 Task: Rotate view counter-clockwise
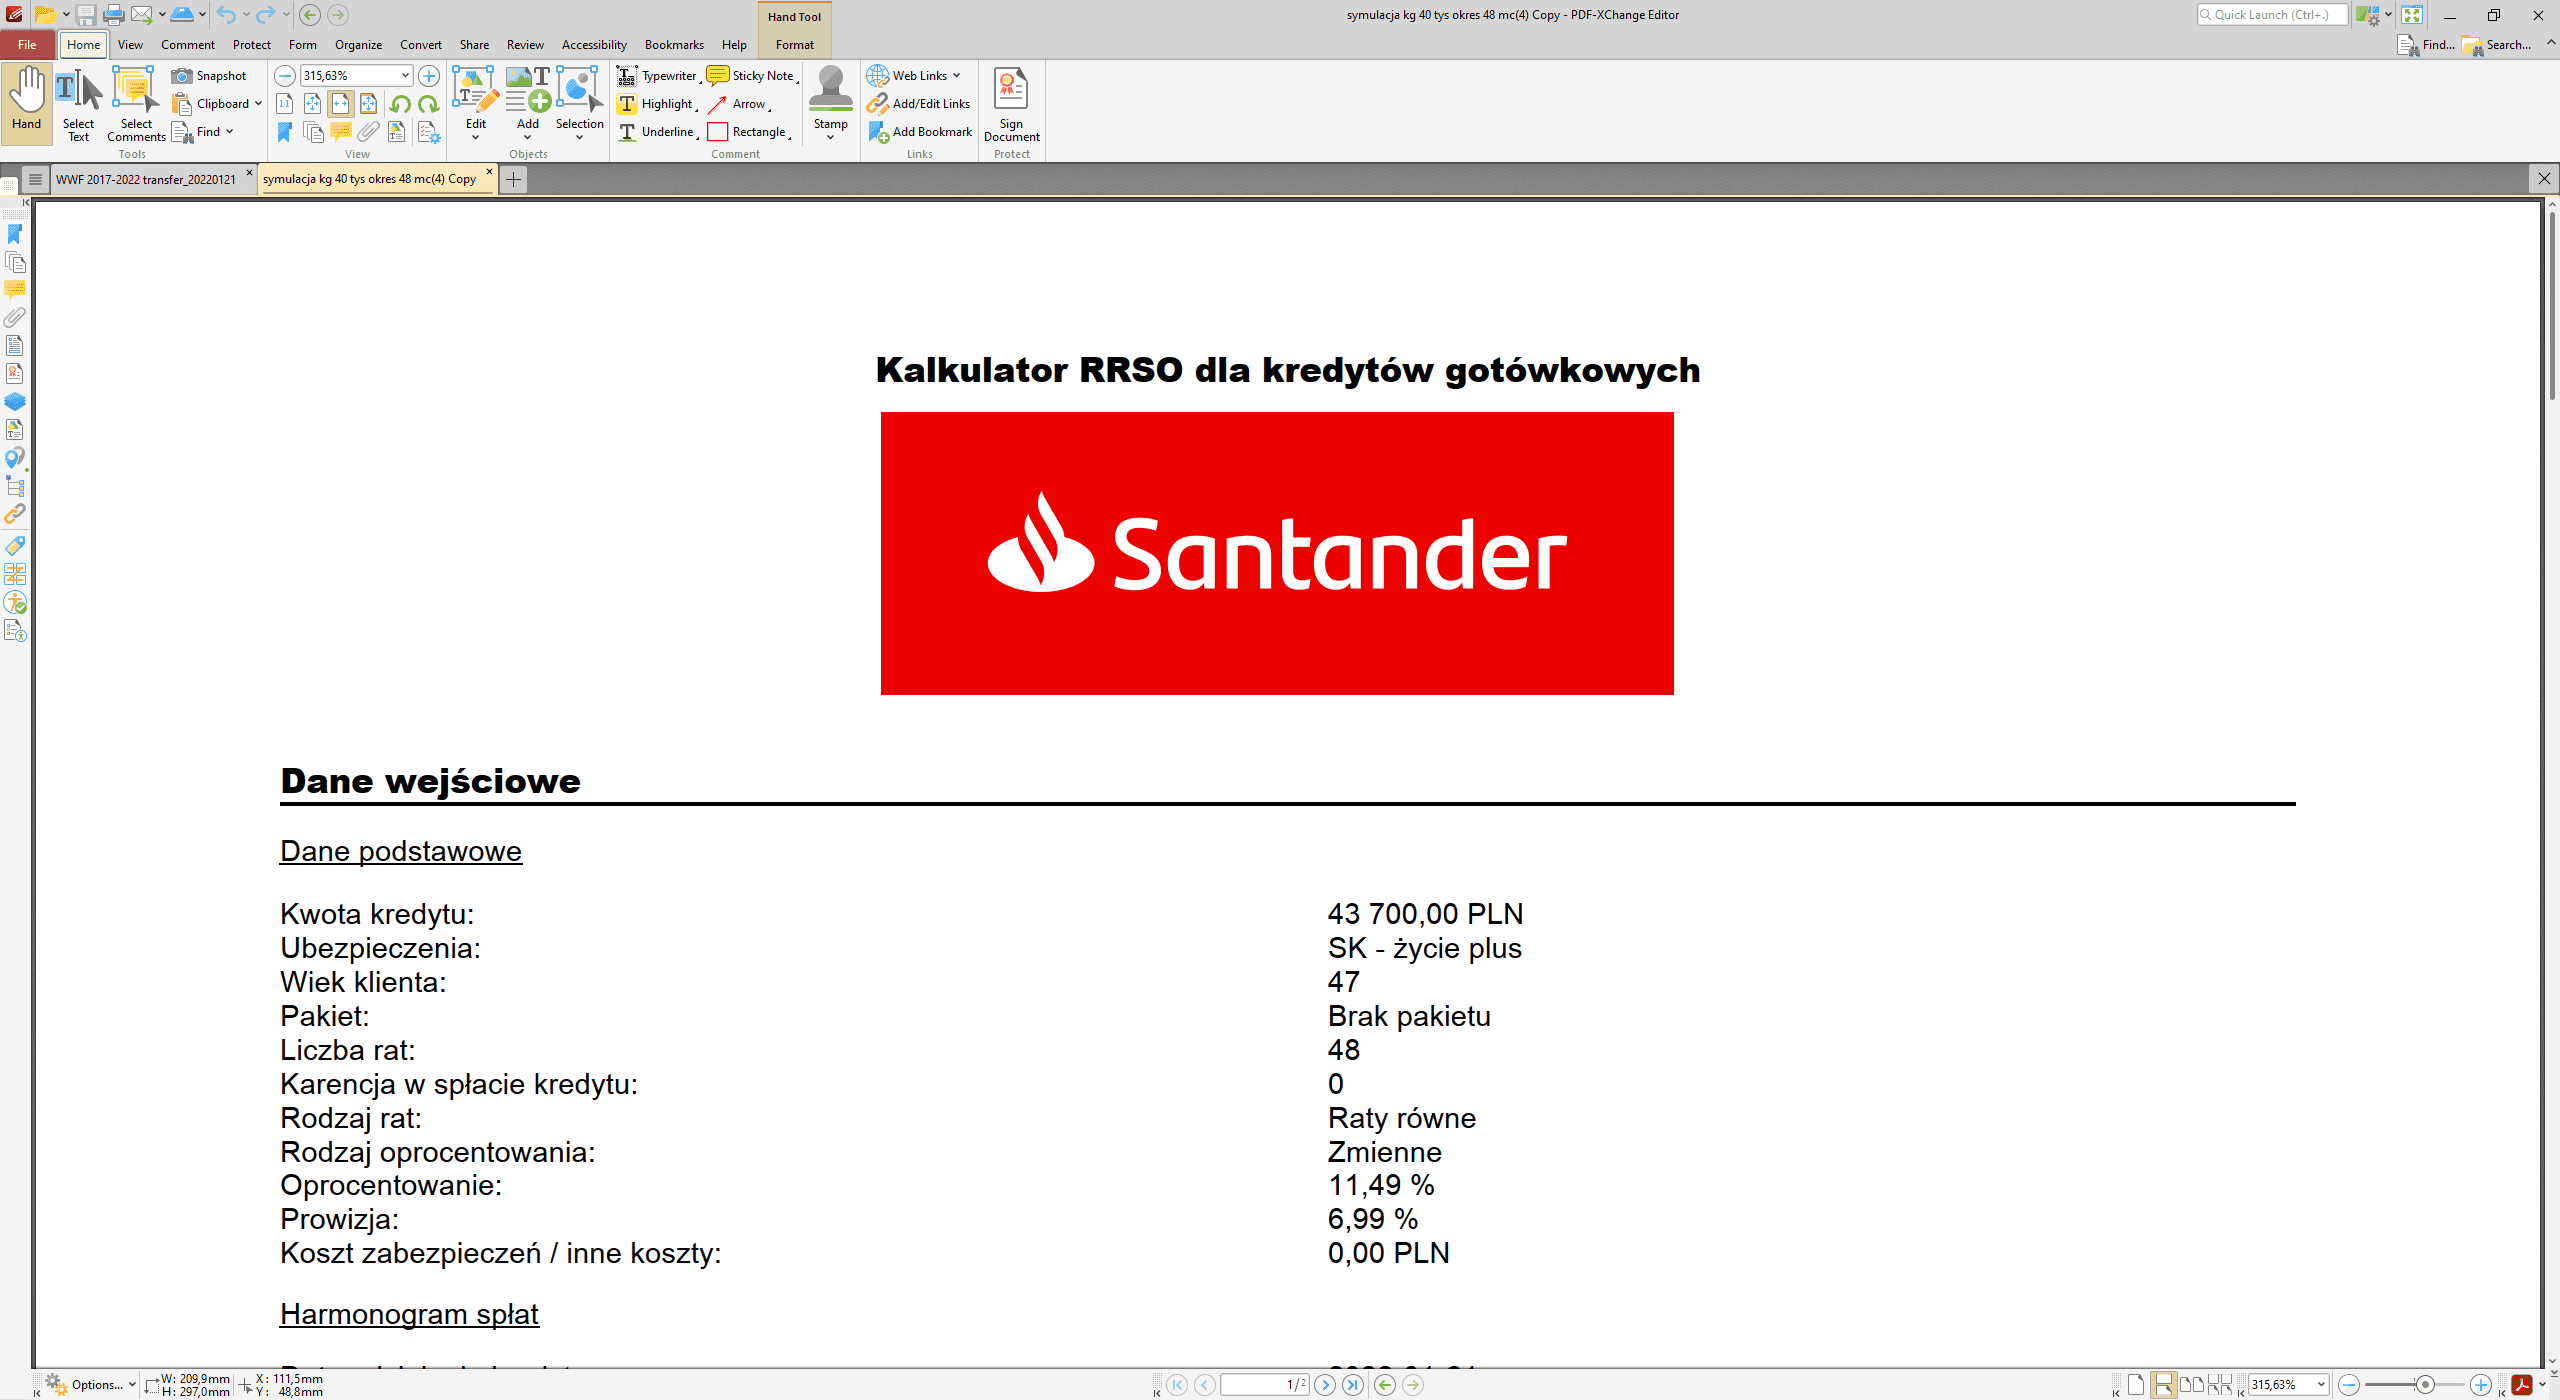tap(400, 104)
